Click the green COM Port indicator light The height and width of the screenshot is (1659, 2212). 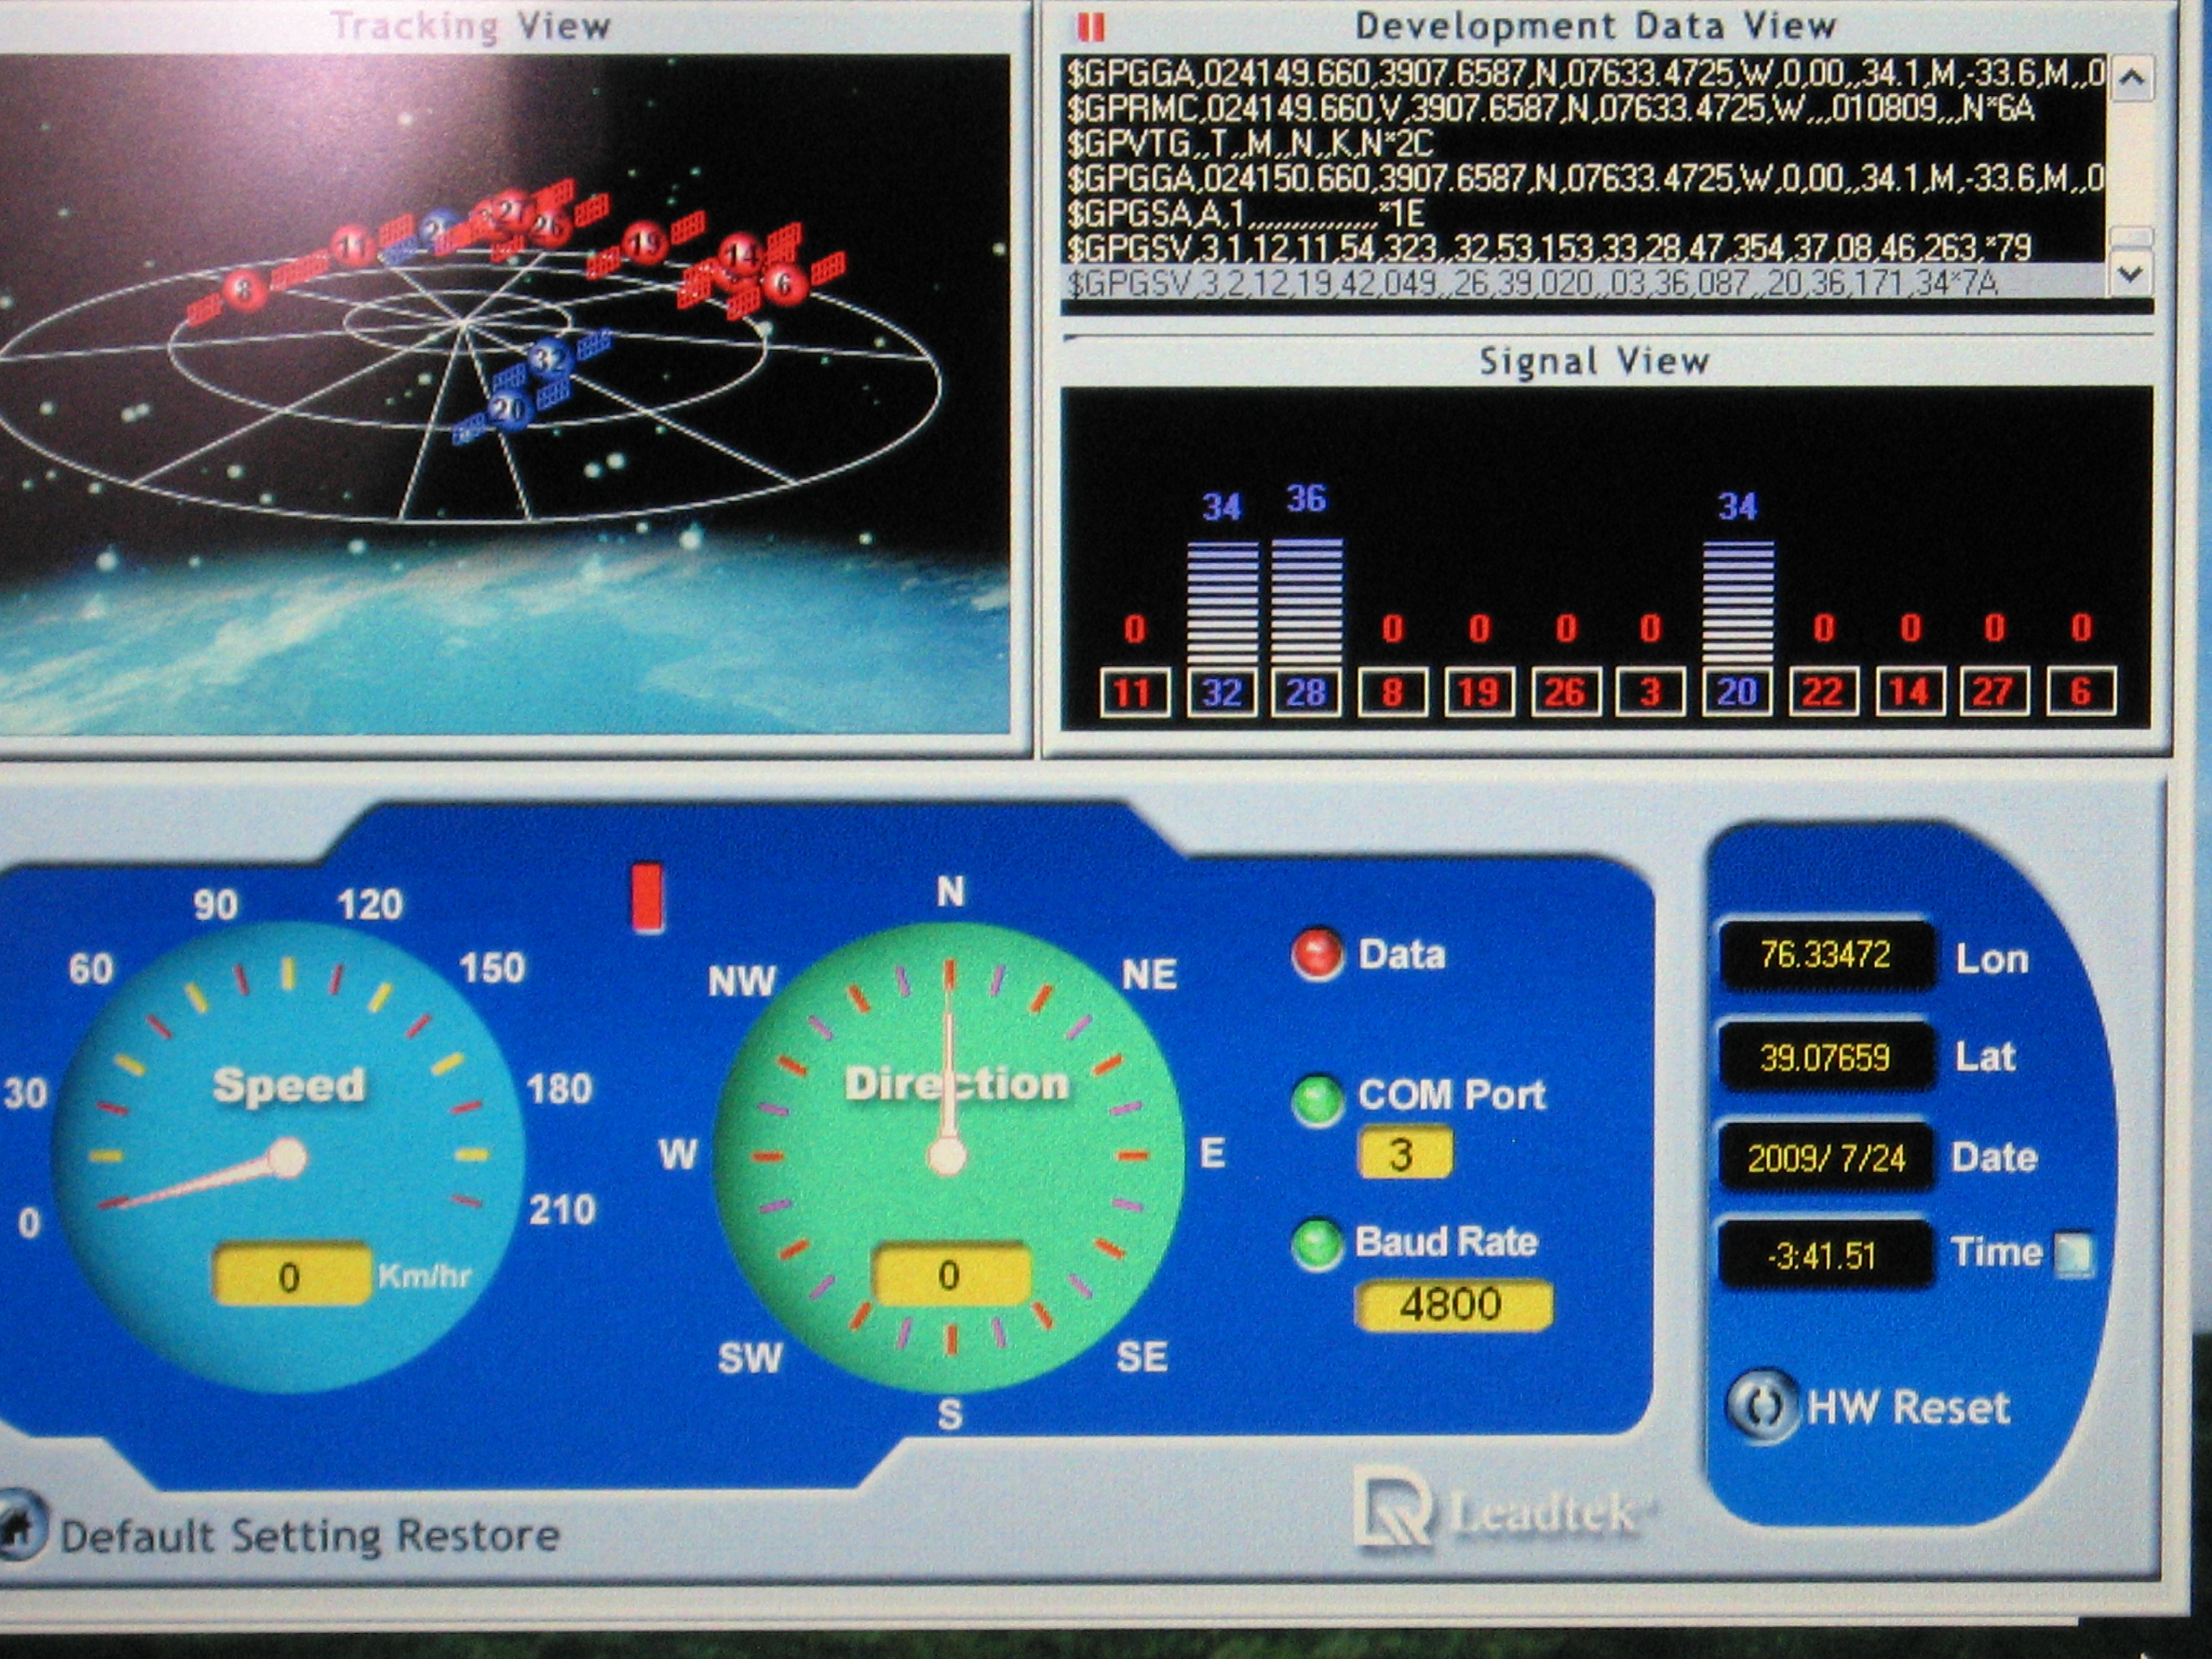pos(1317,1101)
